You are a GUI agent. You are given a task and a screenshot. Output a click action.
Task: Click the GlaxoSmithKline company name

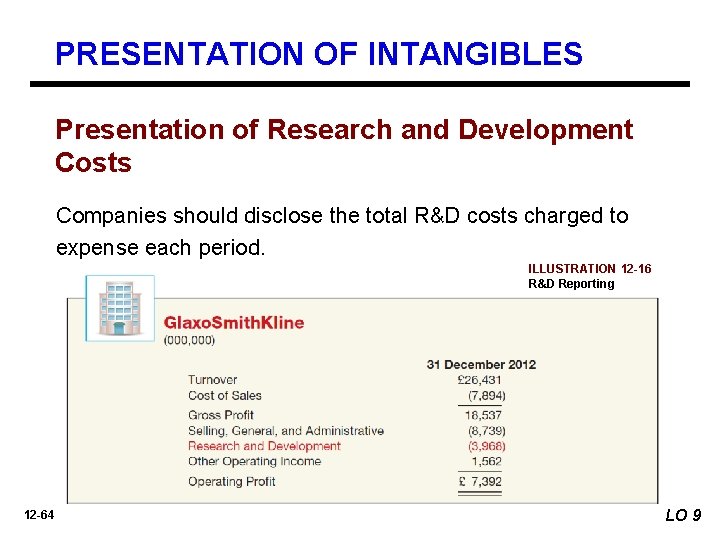(234, 322)
